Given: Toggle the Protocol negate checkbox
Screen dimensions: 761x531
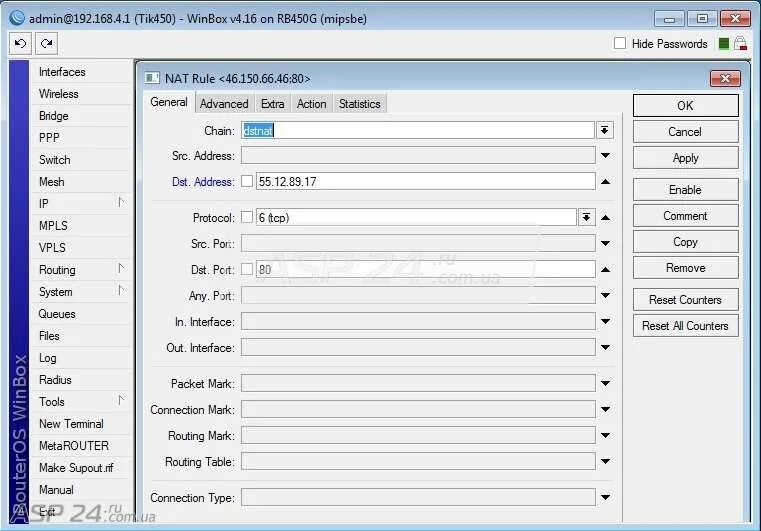Looking at the screenshot, I should pos(247,217).
